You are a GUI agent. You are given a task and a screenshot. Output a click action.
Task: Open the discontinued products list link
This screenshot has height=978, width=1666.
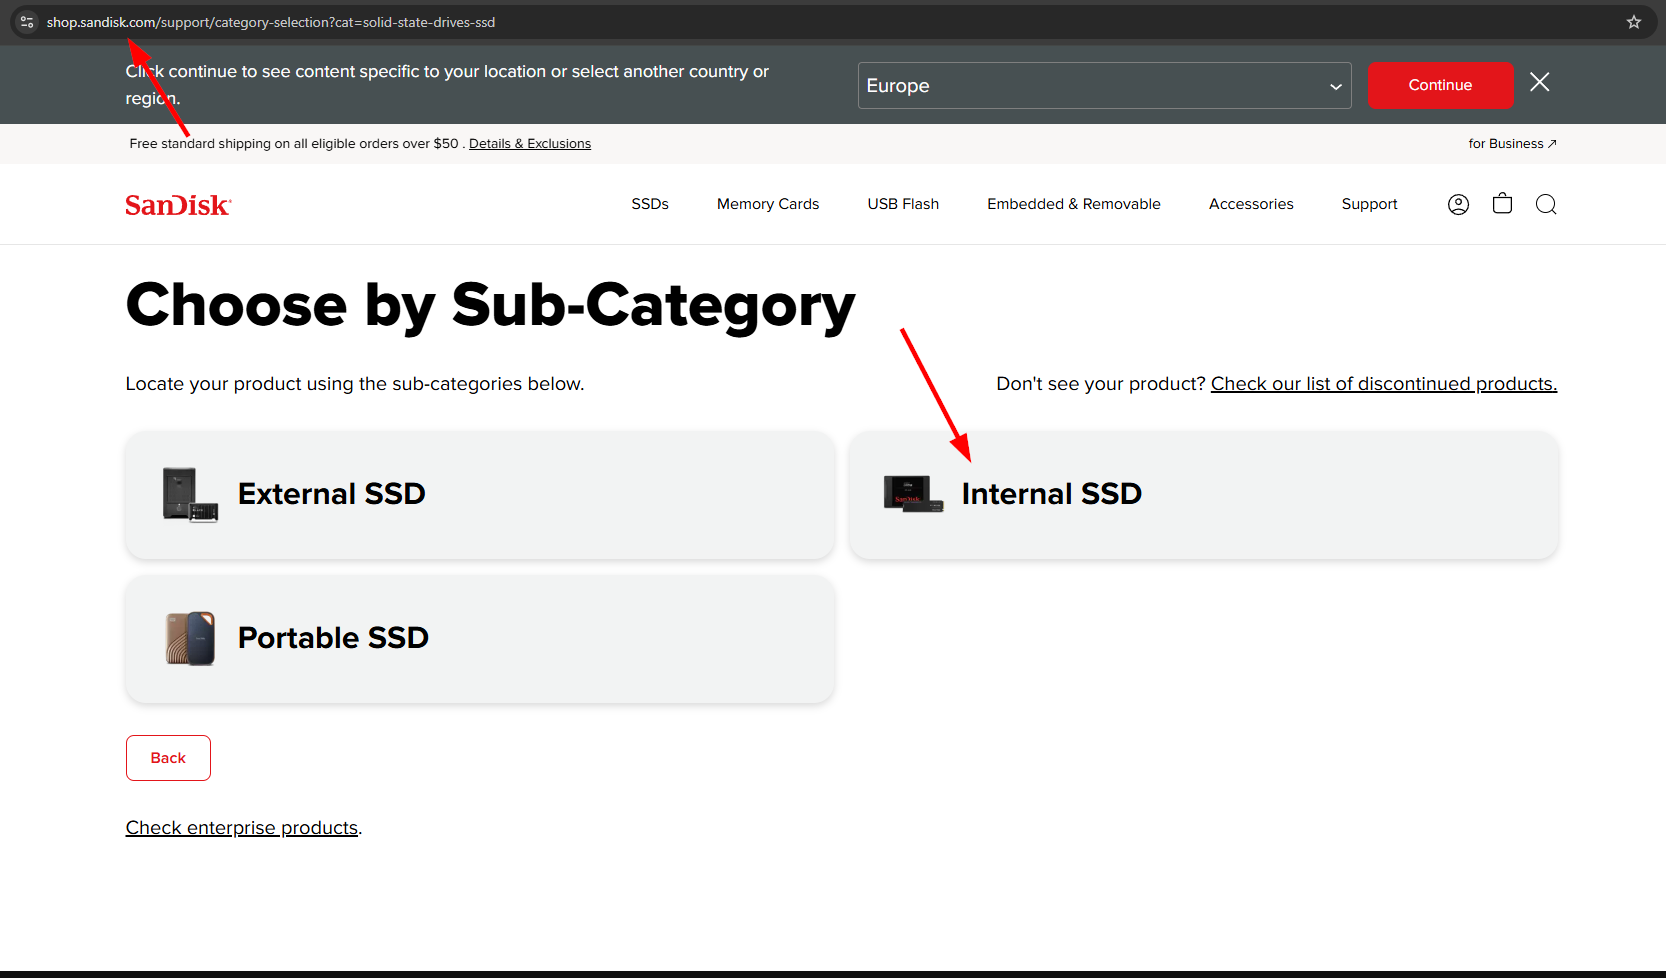(1384, 384)
